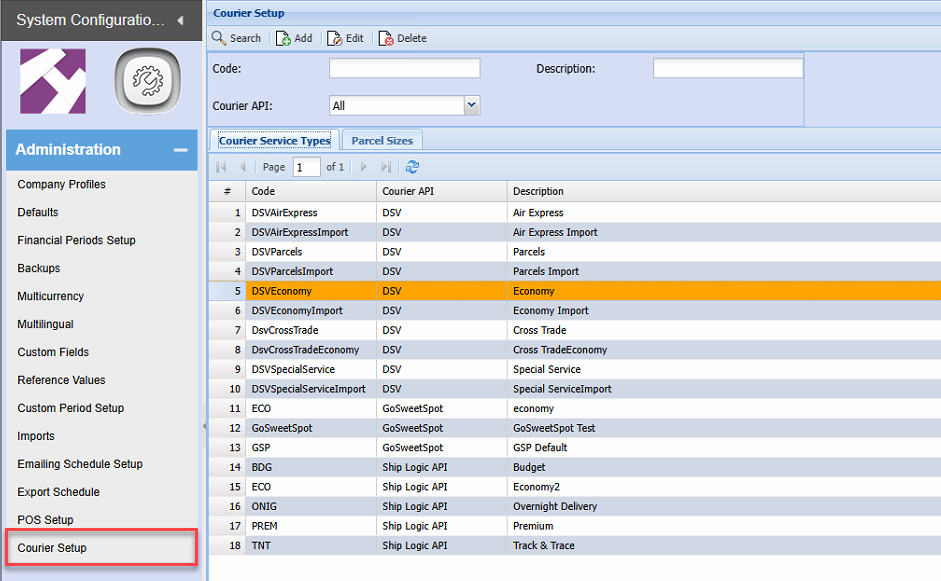Collapse the System Configuration sidebar panel
The image size is (941, 581).
click(180, 20)
